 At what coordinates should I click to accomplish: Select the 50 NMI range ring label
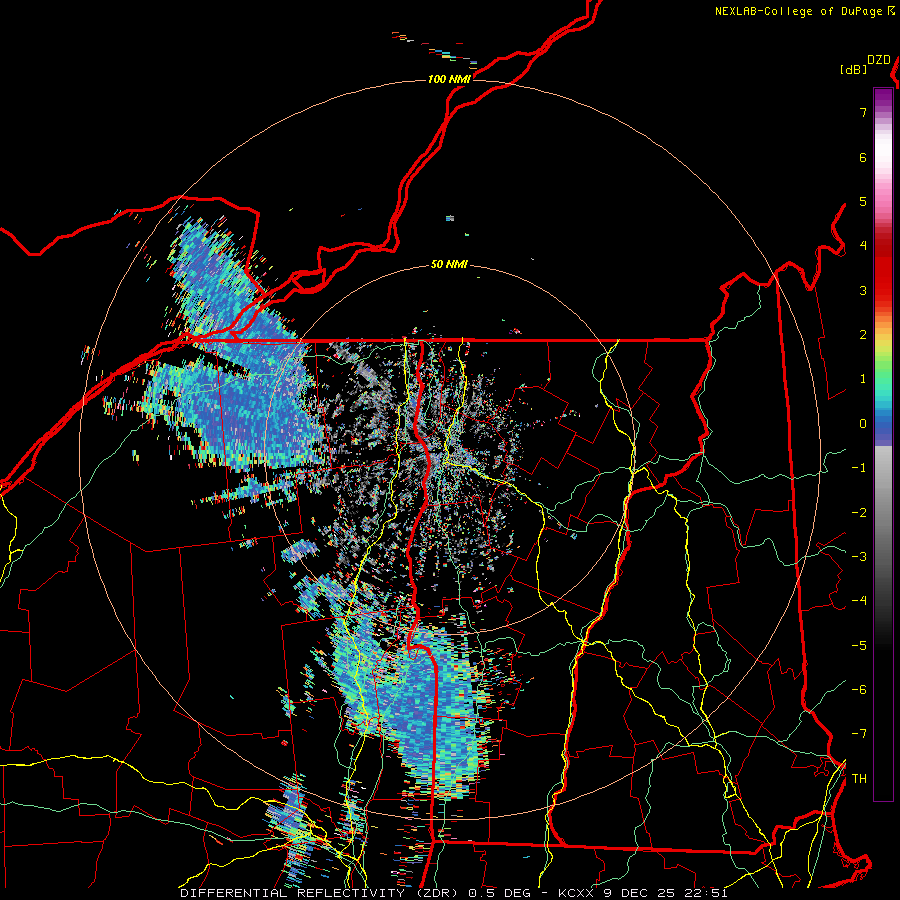449,265
